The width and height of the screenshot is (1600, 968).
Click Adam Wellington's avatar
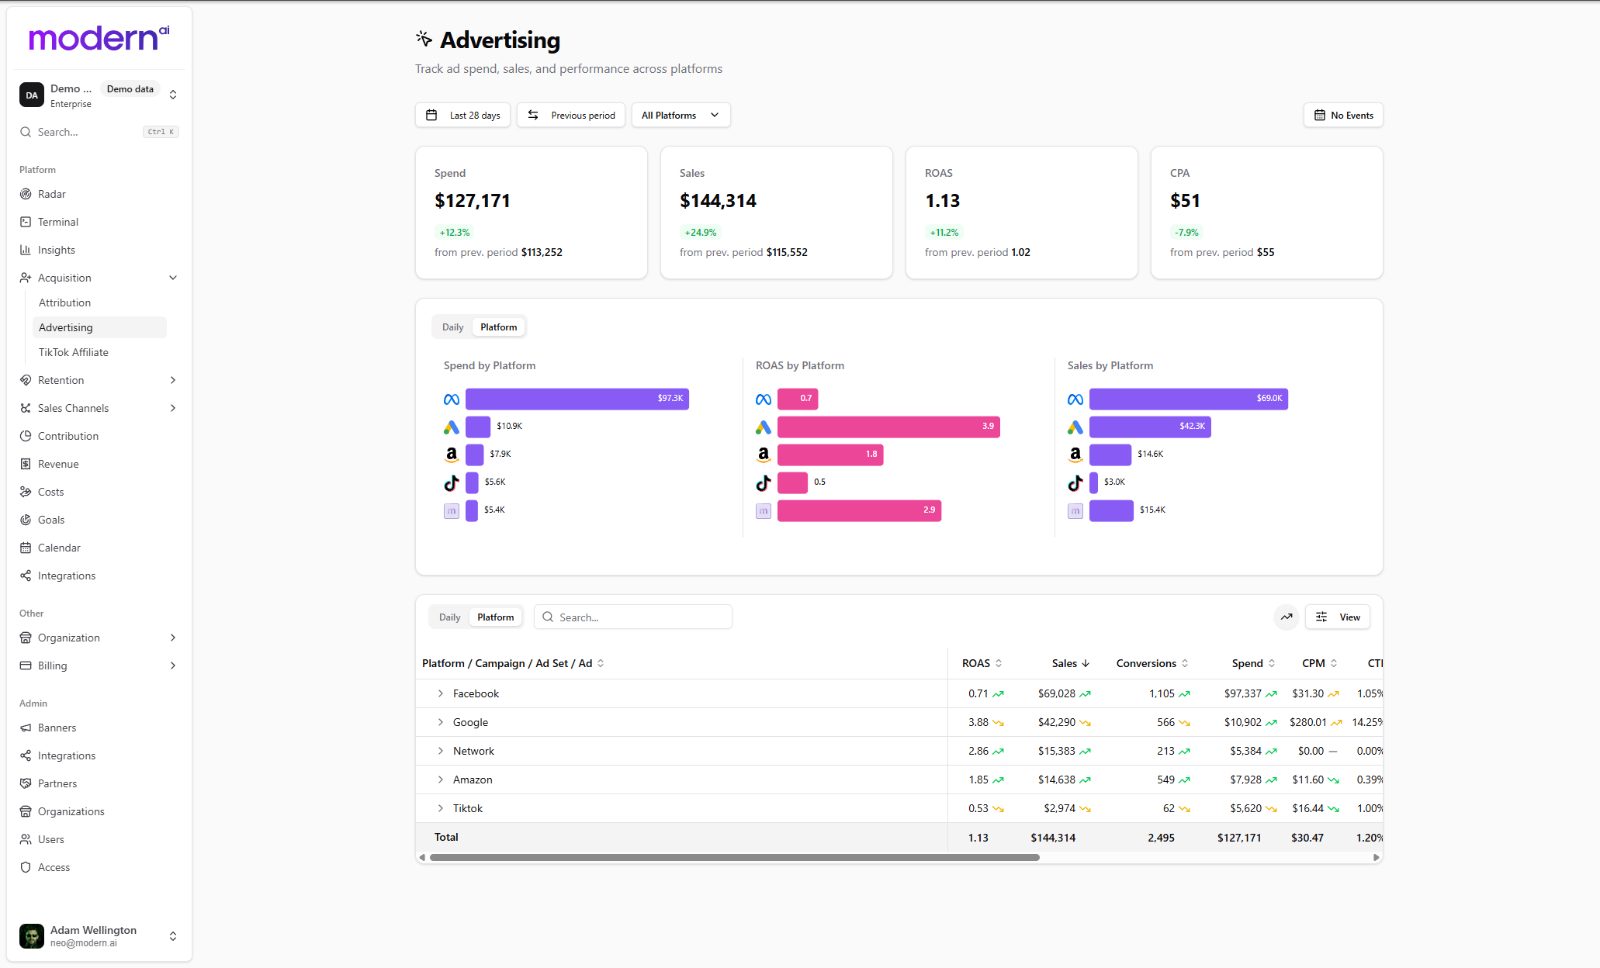click(x=32, y=936)
